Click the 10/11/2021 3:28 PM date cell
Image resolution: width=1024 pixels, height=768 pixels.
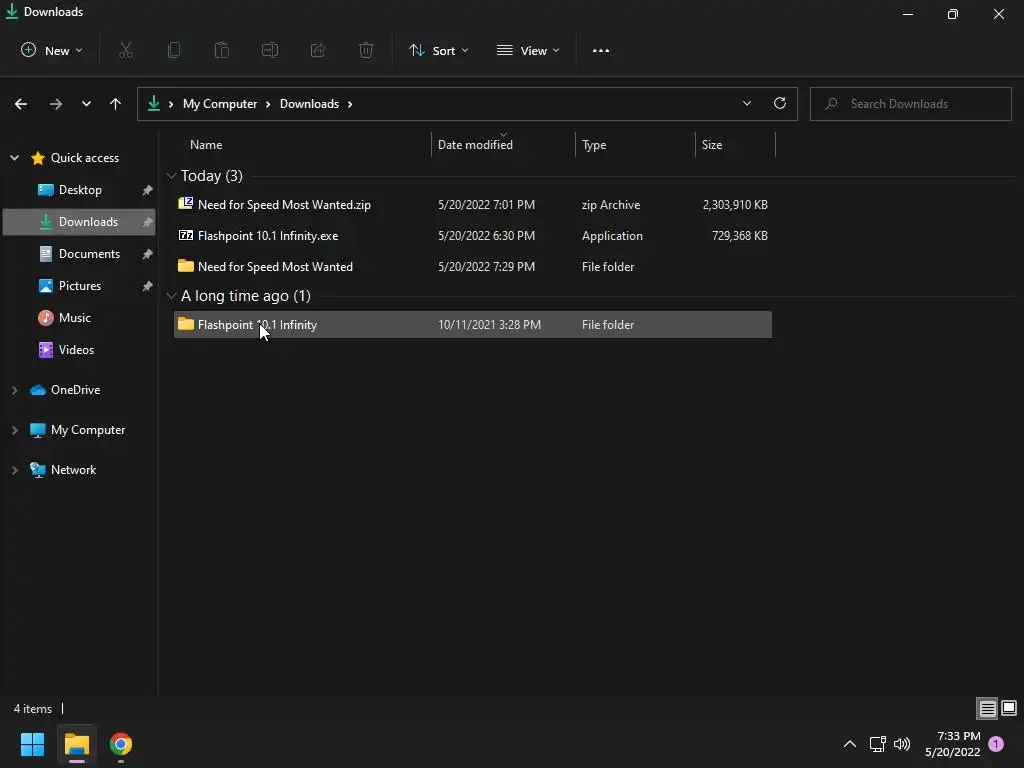click(x=490, y=325)
